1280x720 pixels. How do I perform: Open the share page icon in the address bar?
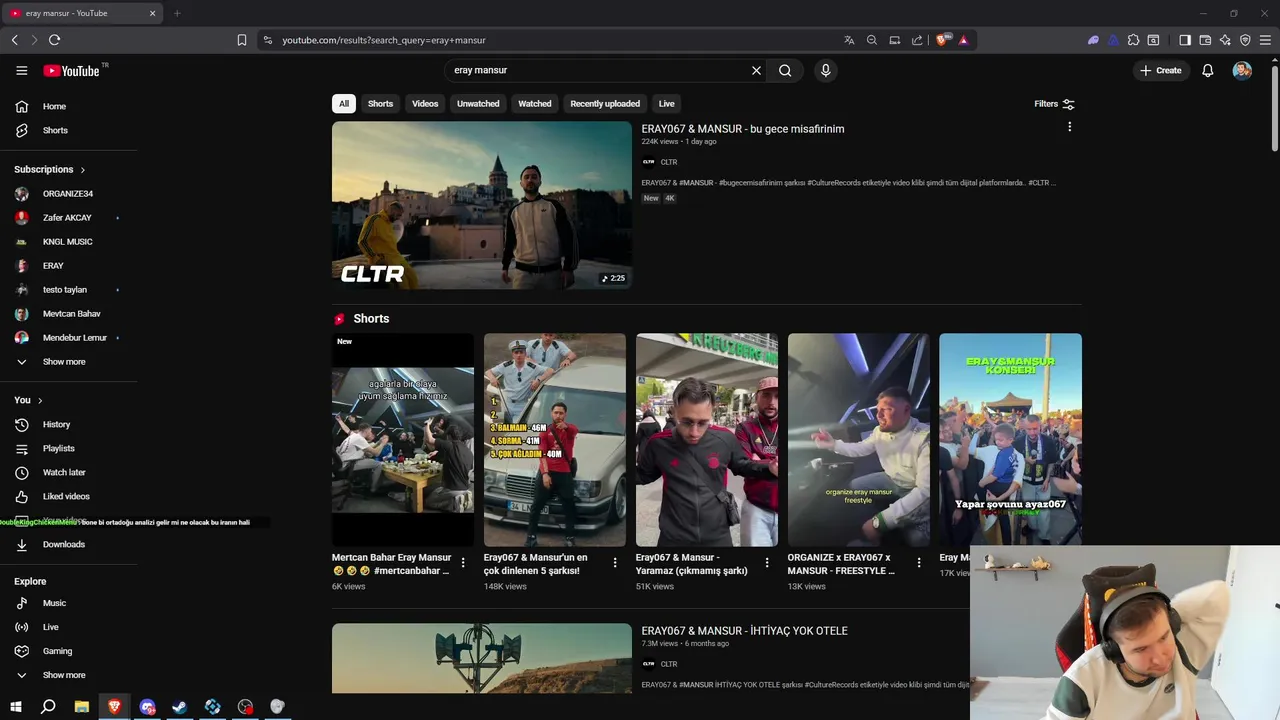[917, 40]
